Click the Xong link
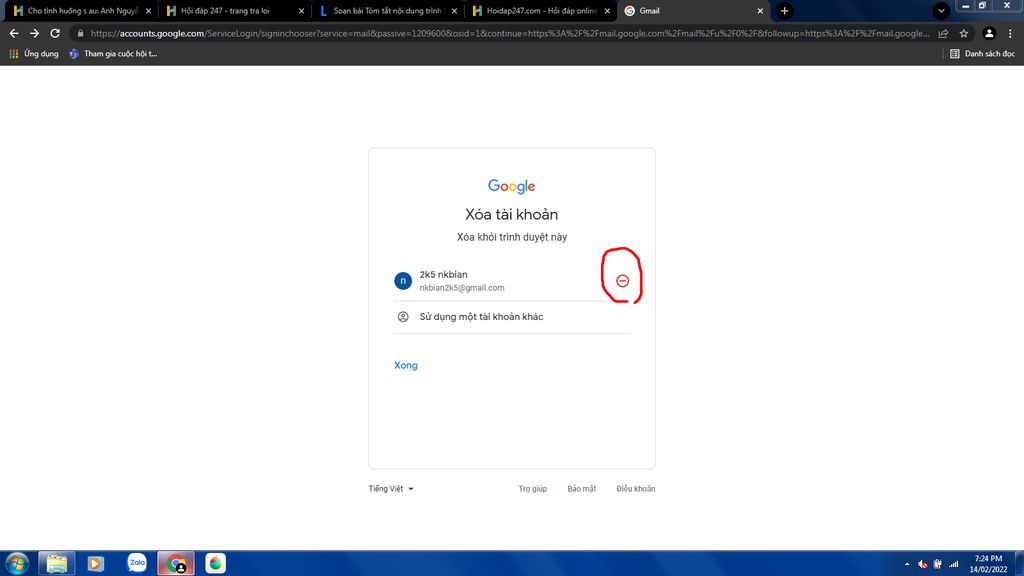The image size is (1024, 576). pyautogui.click(x=406, y=365)
